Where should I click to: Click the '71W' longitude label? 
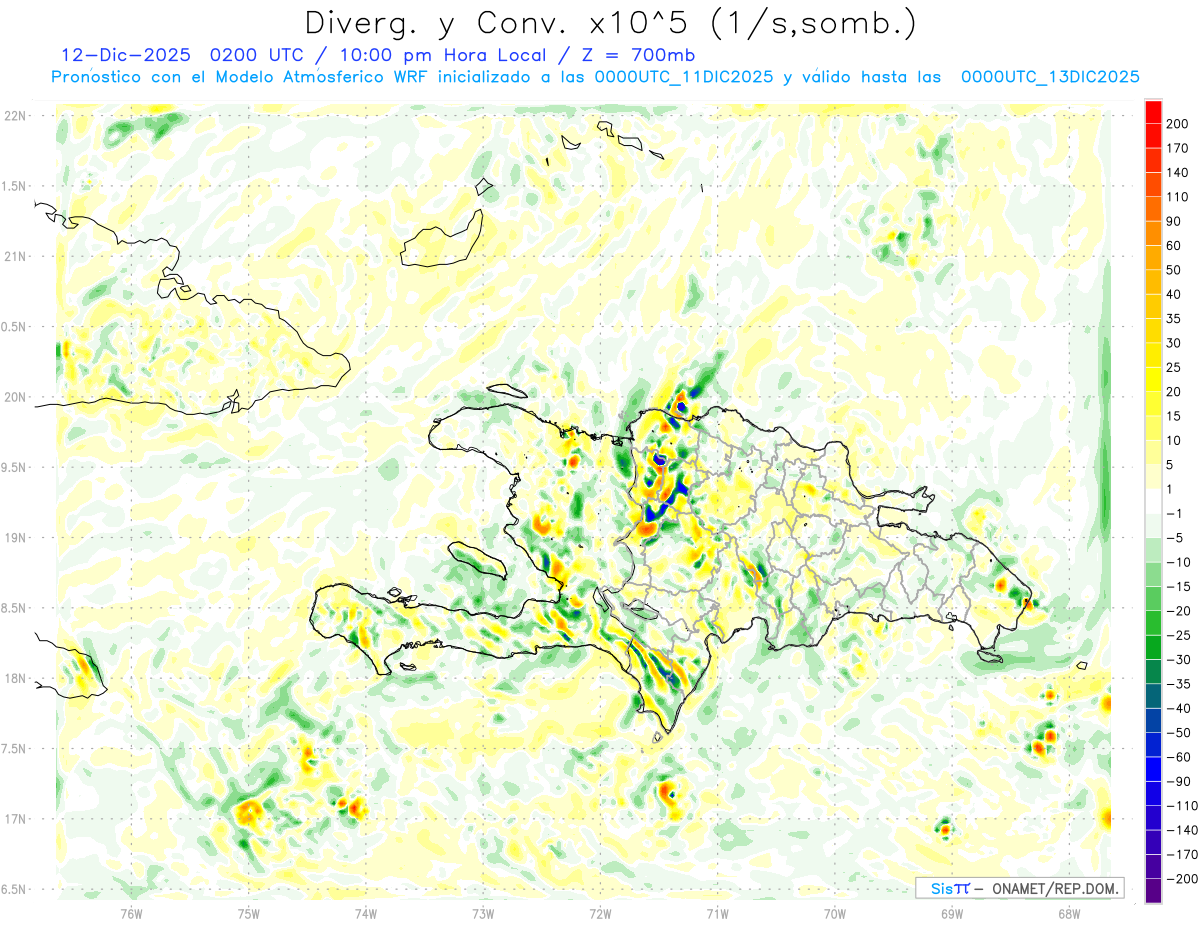[x=717, y=913]
